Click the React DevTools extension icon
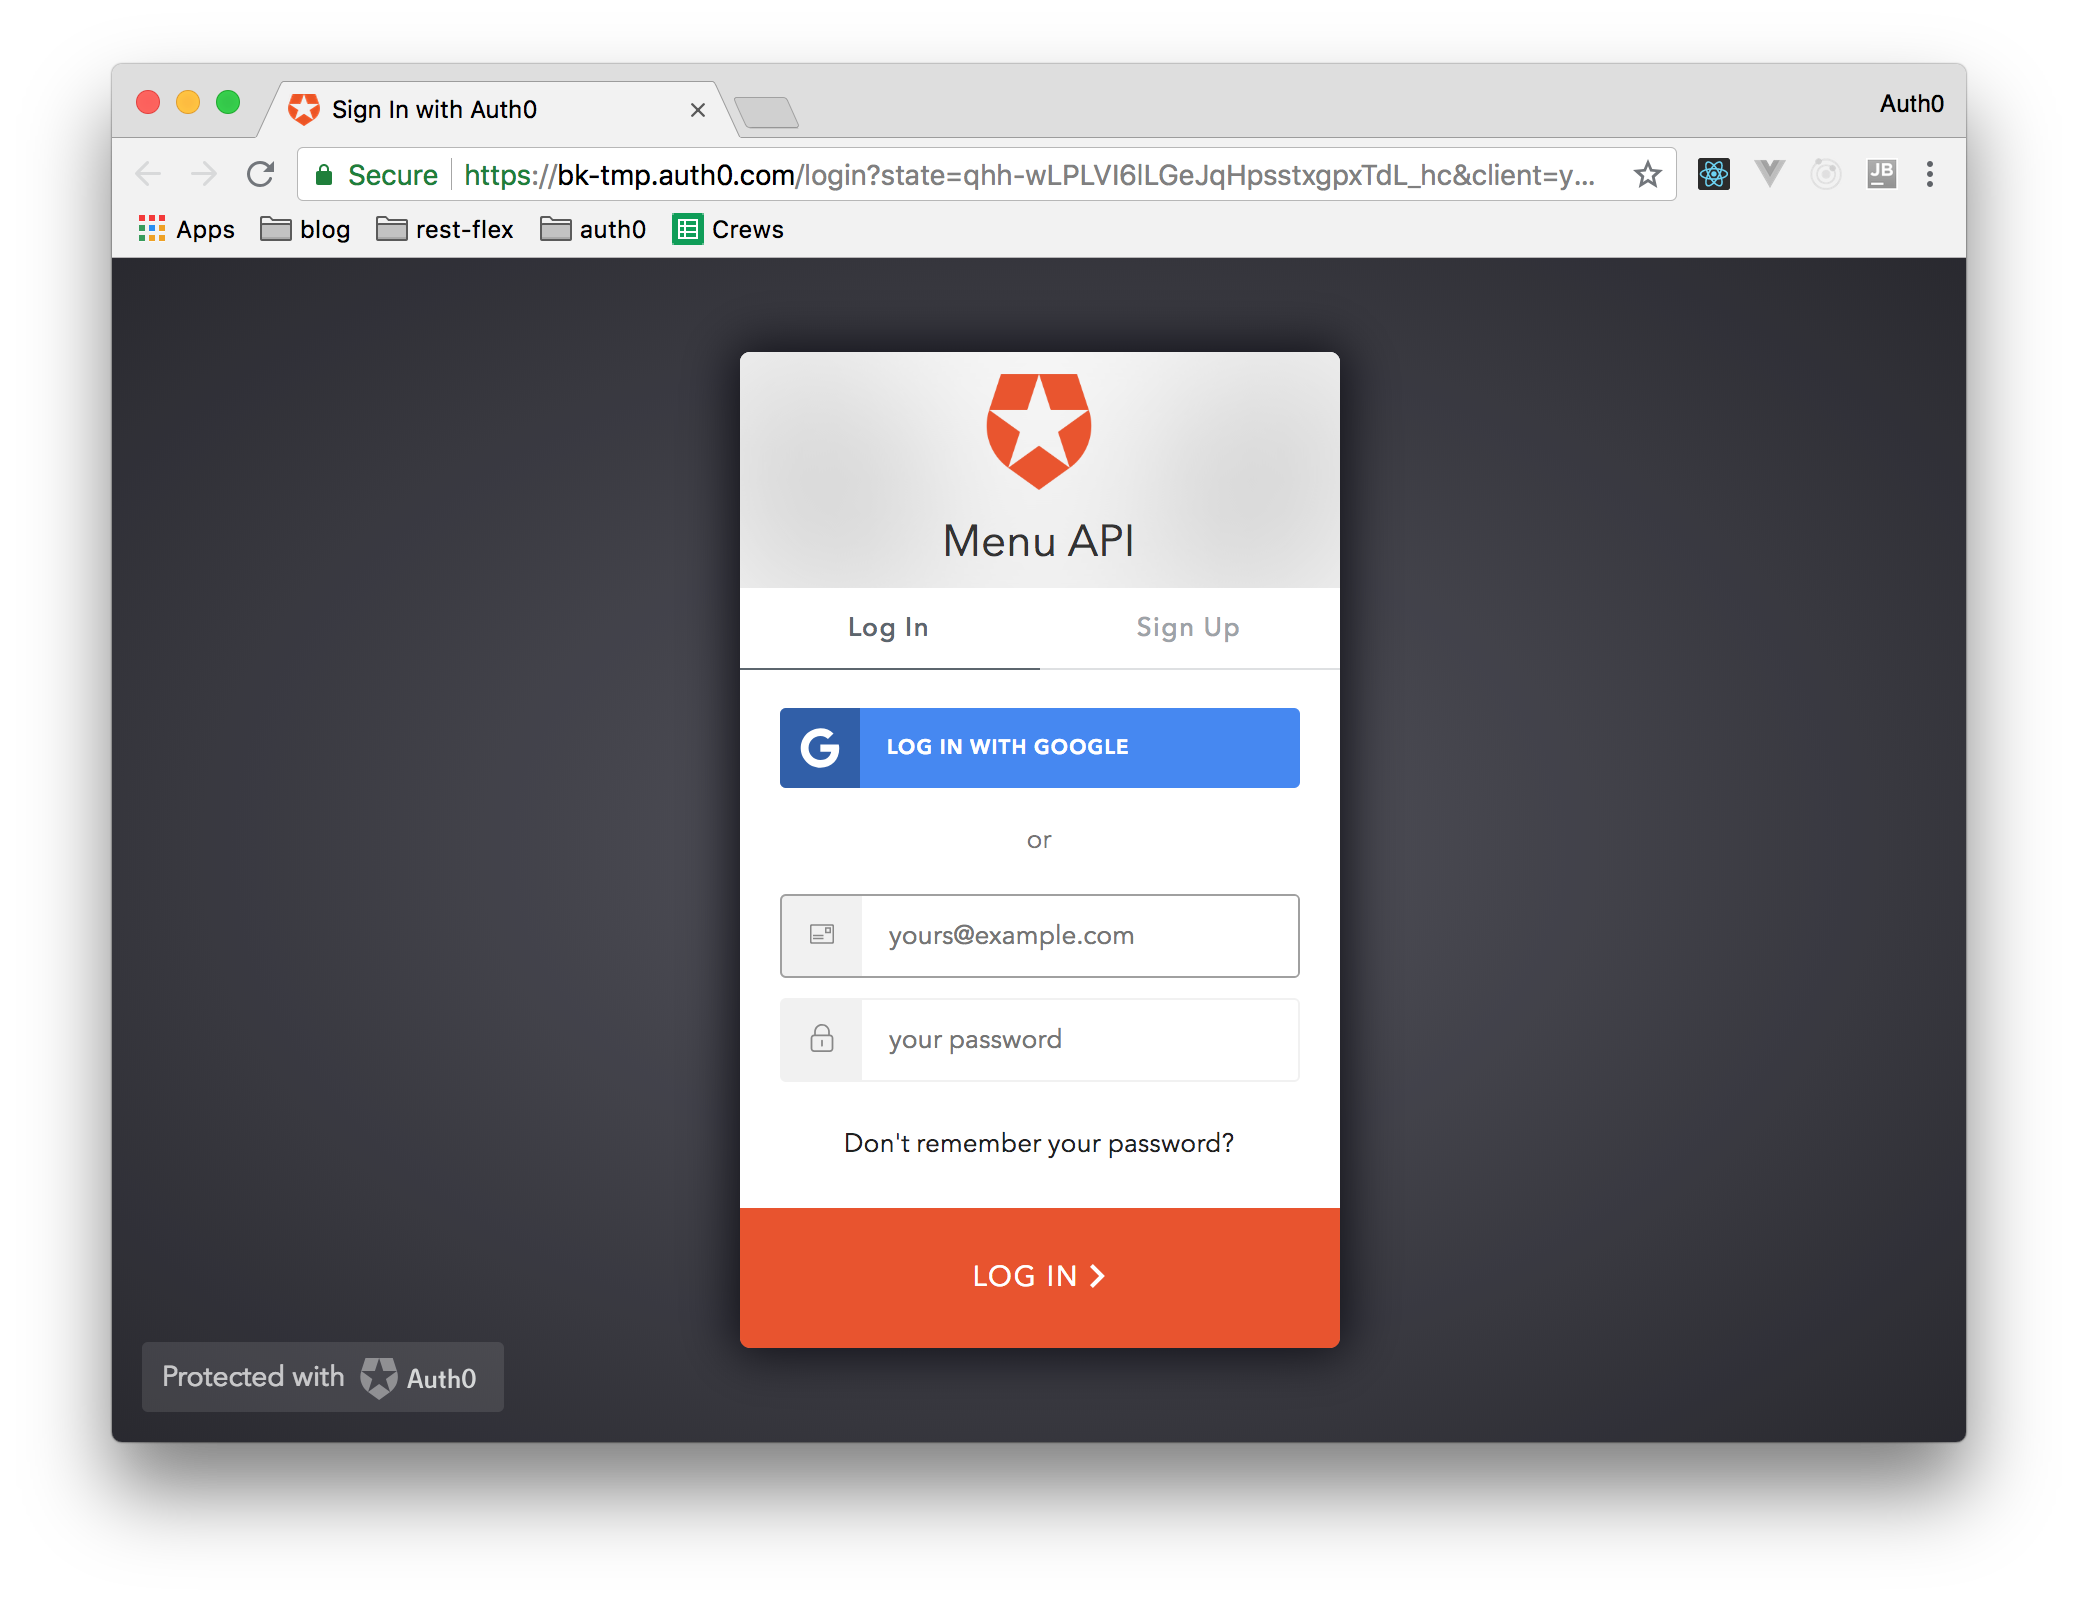This screenshot has height=1602, width=2078. tap(1711, 177)
